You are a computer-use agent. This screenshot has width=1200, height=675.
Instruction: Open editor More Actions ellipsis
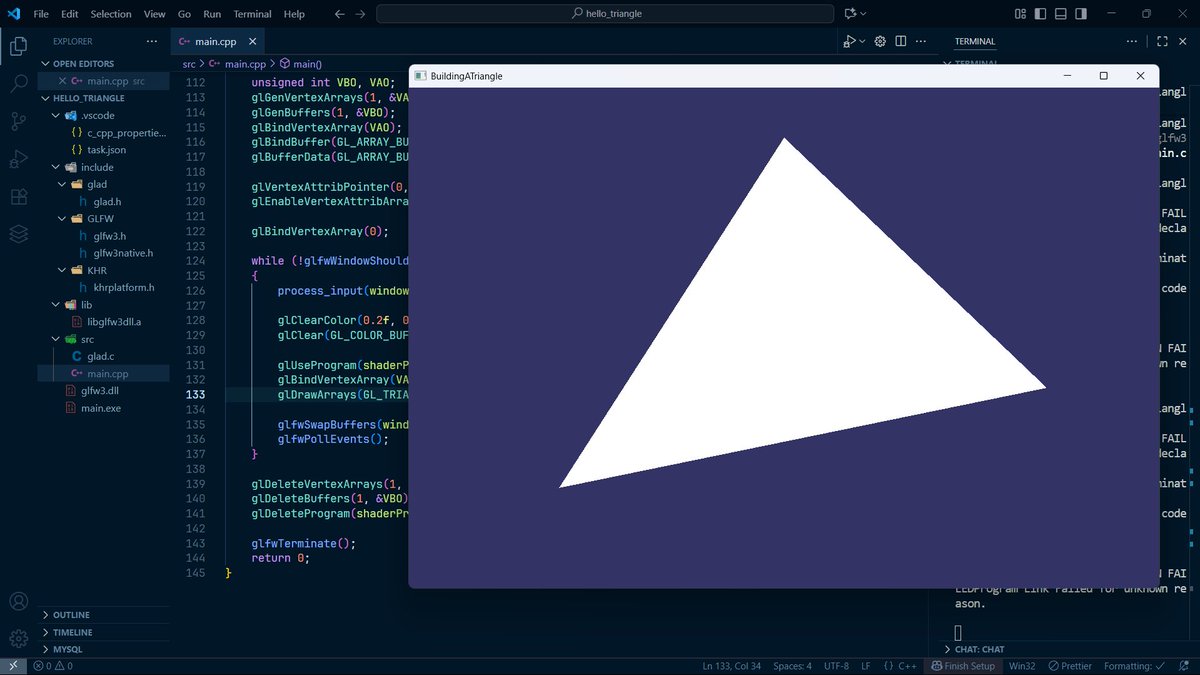(922, 41)
